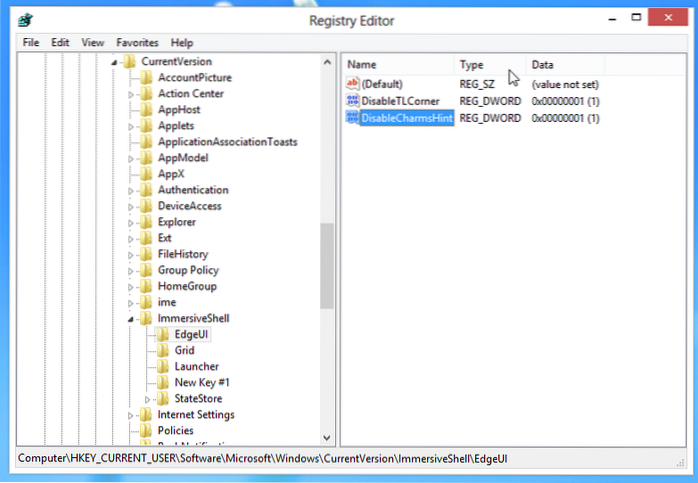Screen dimensions: 698x483
Task: Click the tree pane vertical scrollbar thumb
Action: point(327,265)
